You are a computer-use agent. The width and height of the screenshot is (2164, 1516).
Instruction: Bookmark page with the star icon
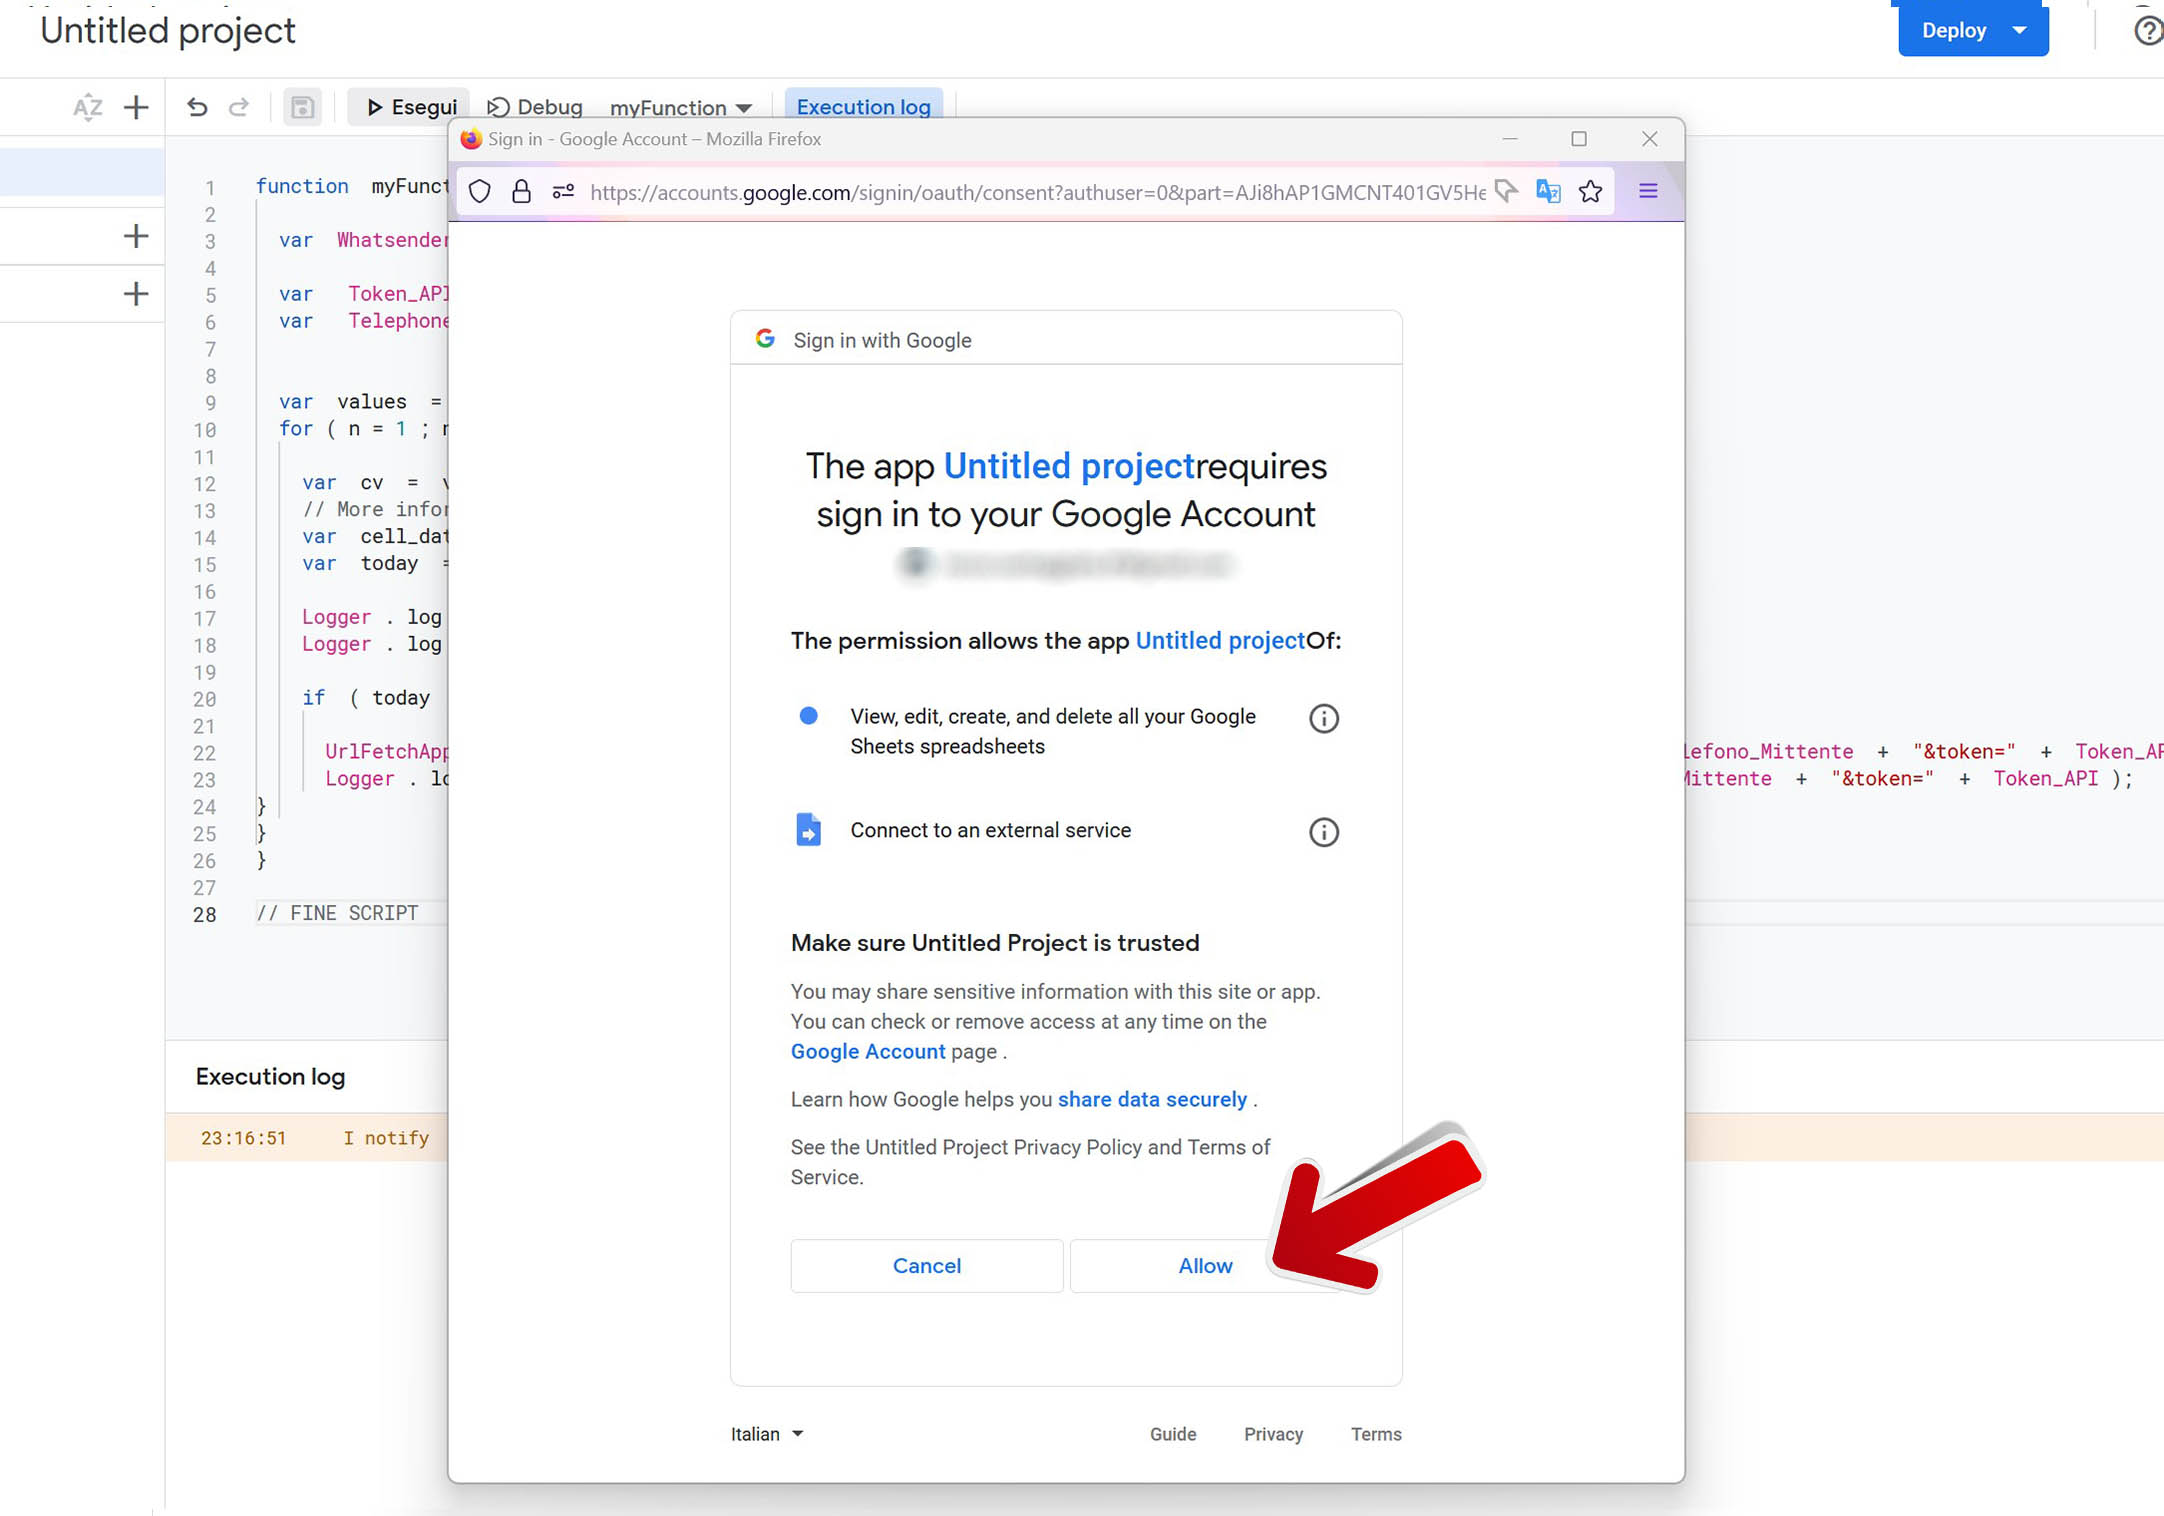tap(1590, 191)
